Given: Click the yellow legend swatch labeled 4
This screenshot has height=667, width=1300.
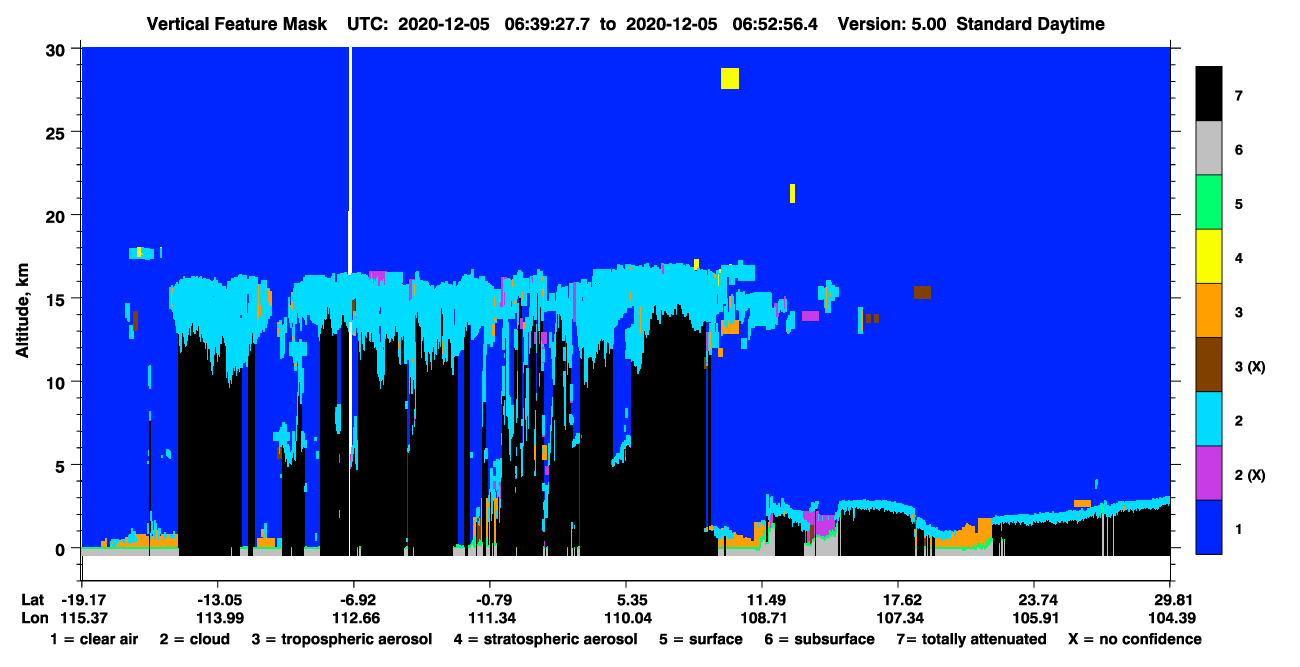Looking at the screenshot, I should click(1209, 257).
